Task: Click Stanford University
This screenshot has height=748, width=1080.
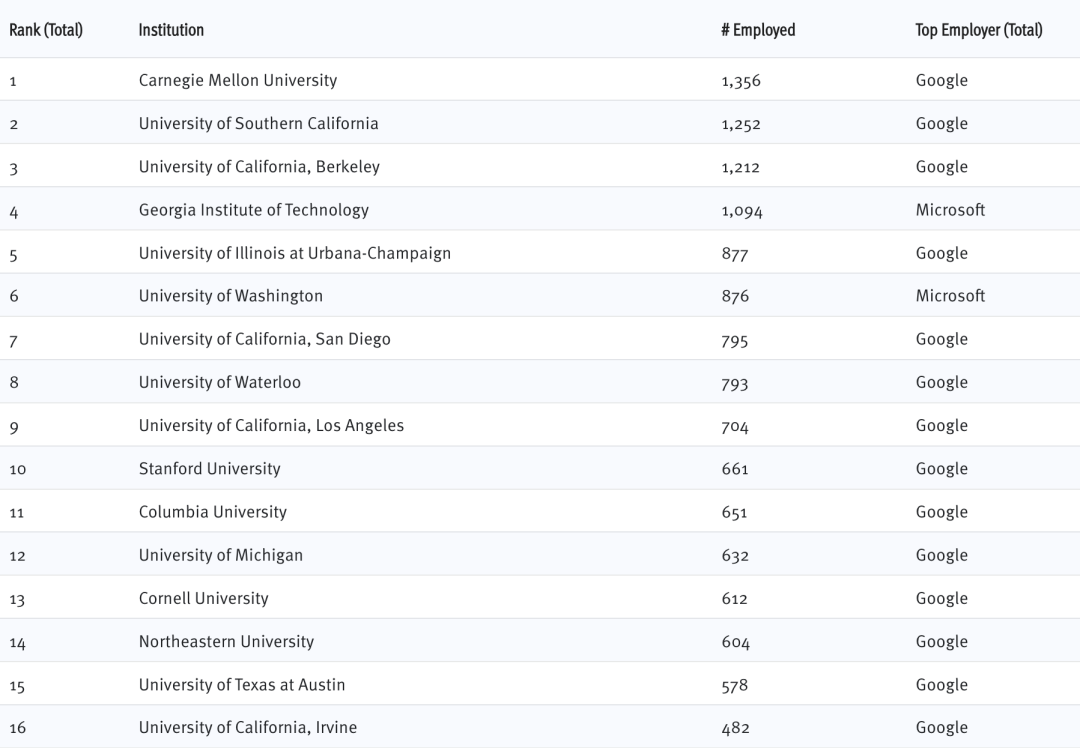Action: 209,469
